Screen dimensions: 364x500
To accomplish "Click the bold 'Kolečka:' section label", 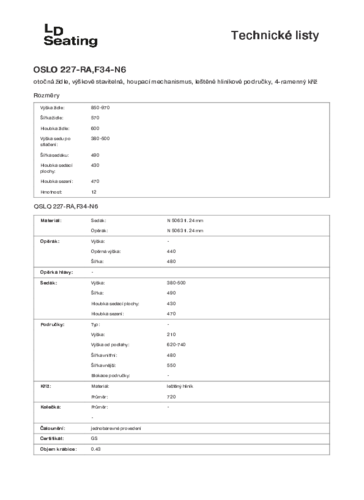I will point(51,407).
